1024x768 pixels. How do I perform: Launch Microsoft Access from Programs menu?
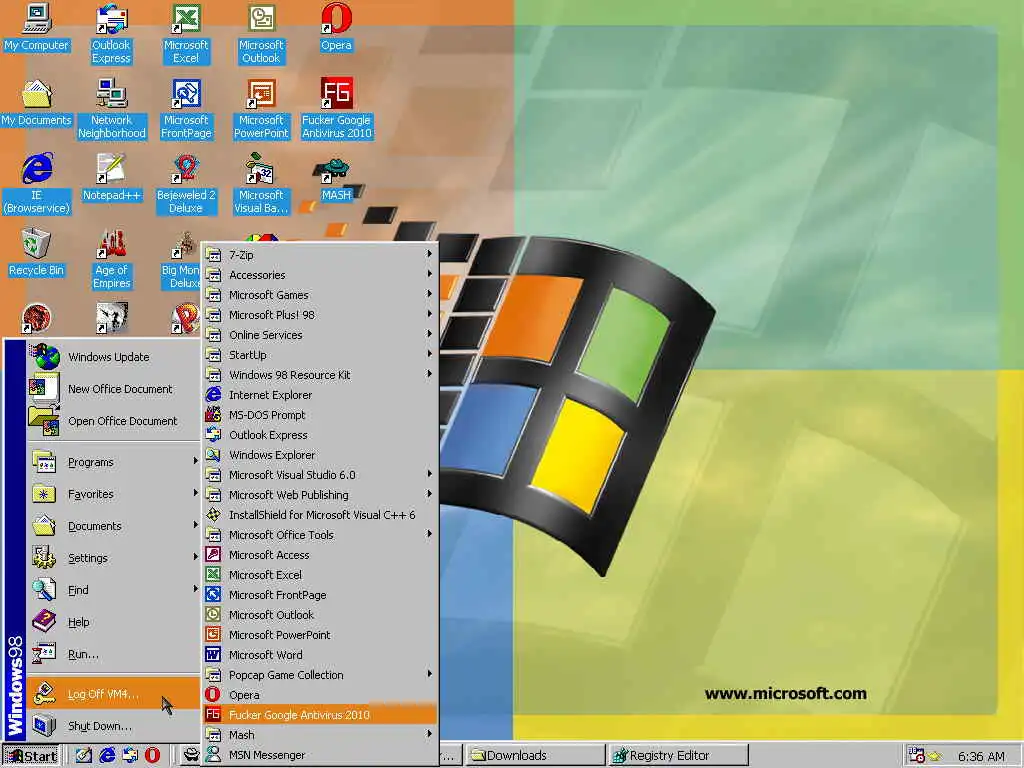pyautogui.click(x=319, y=555)
